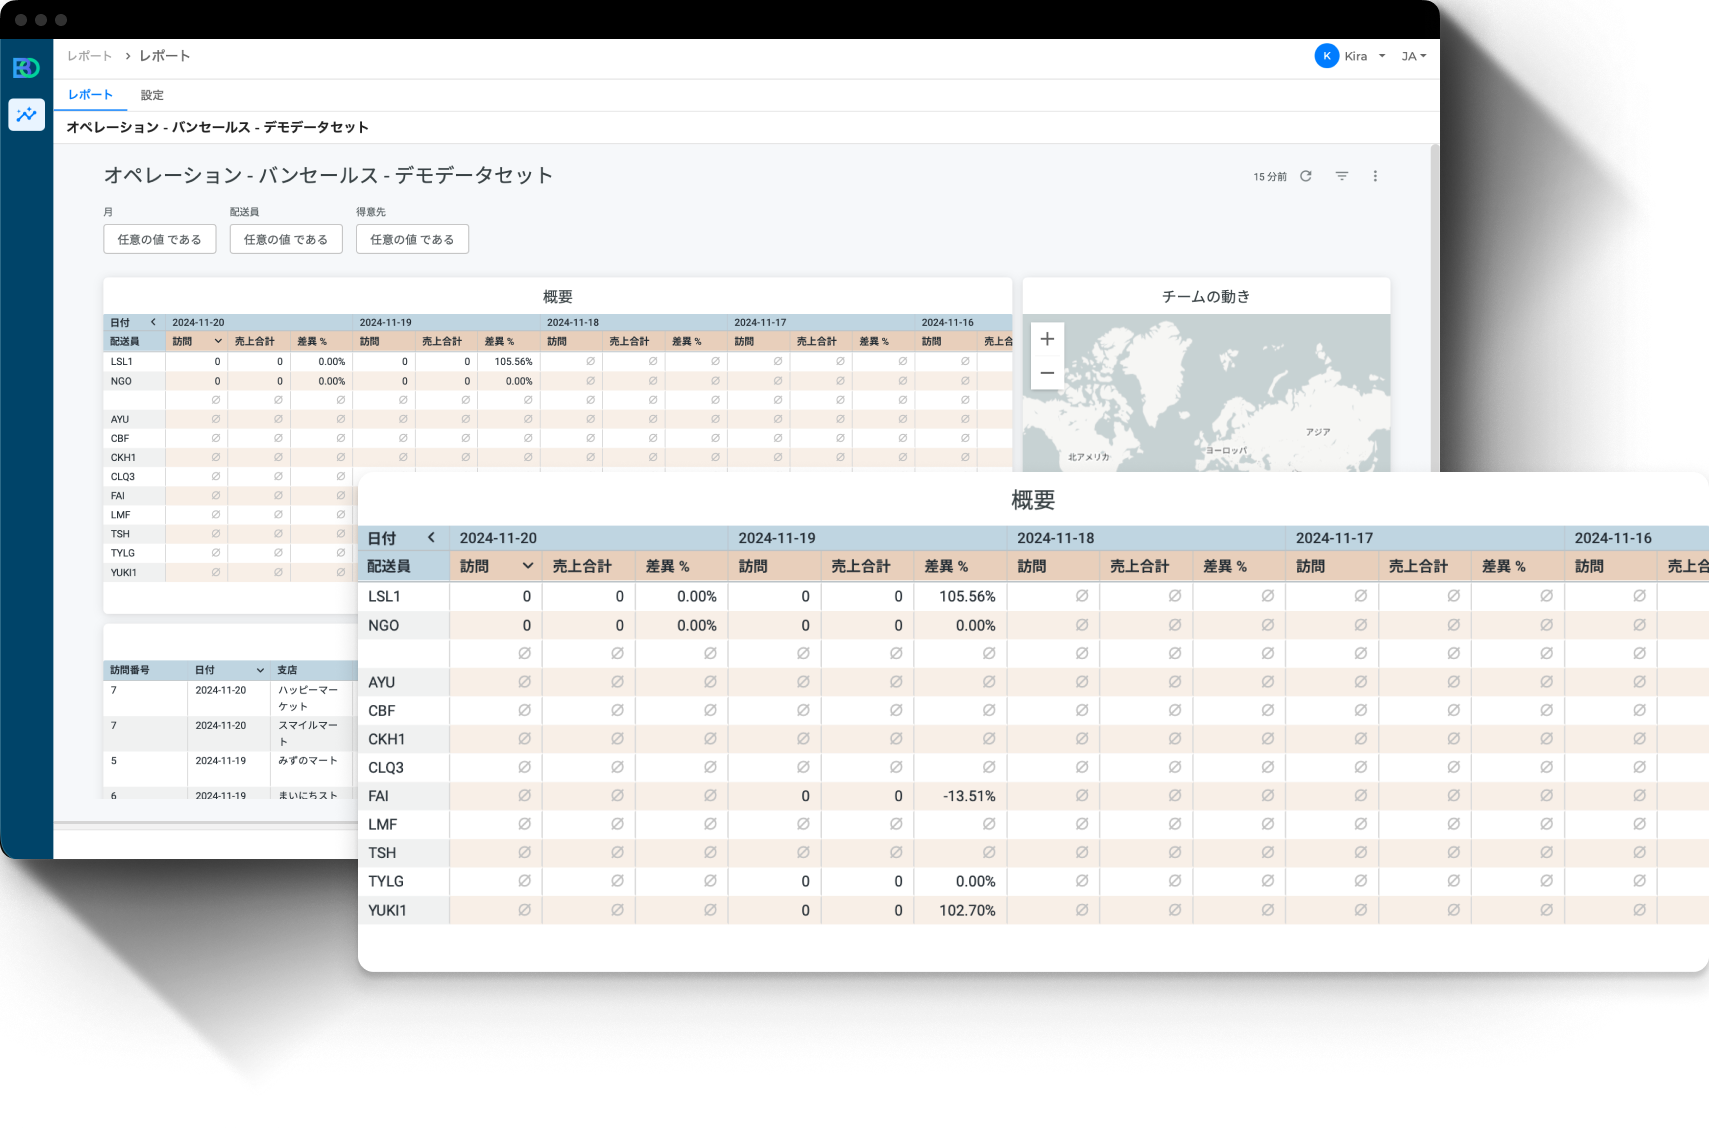Image resolution: width=1709 pixels, height=1128 pixels.
Task: Open the 得意先 filter value selector
Action: pyautogui.click(x=412, y=239)
